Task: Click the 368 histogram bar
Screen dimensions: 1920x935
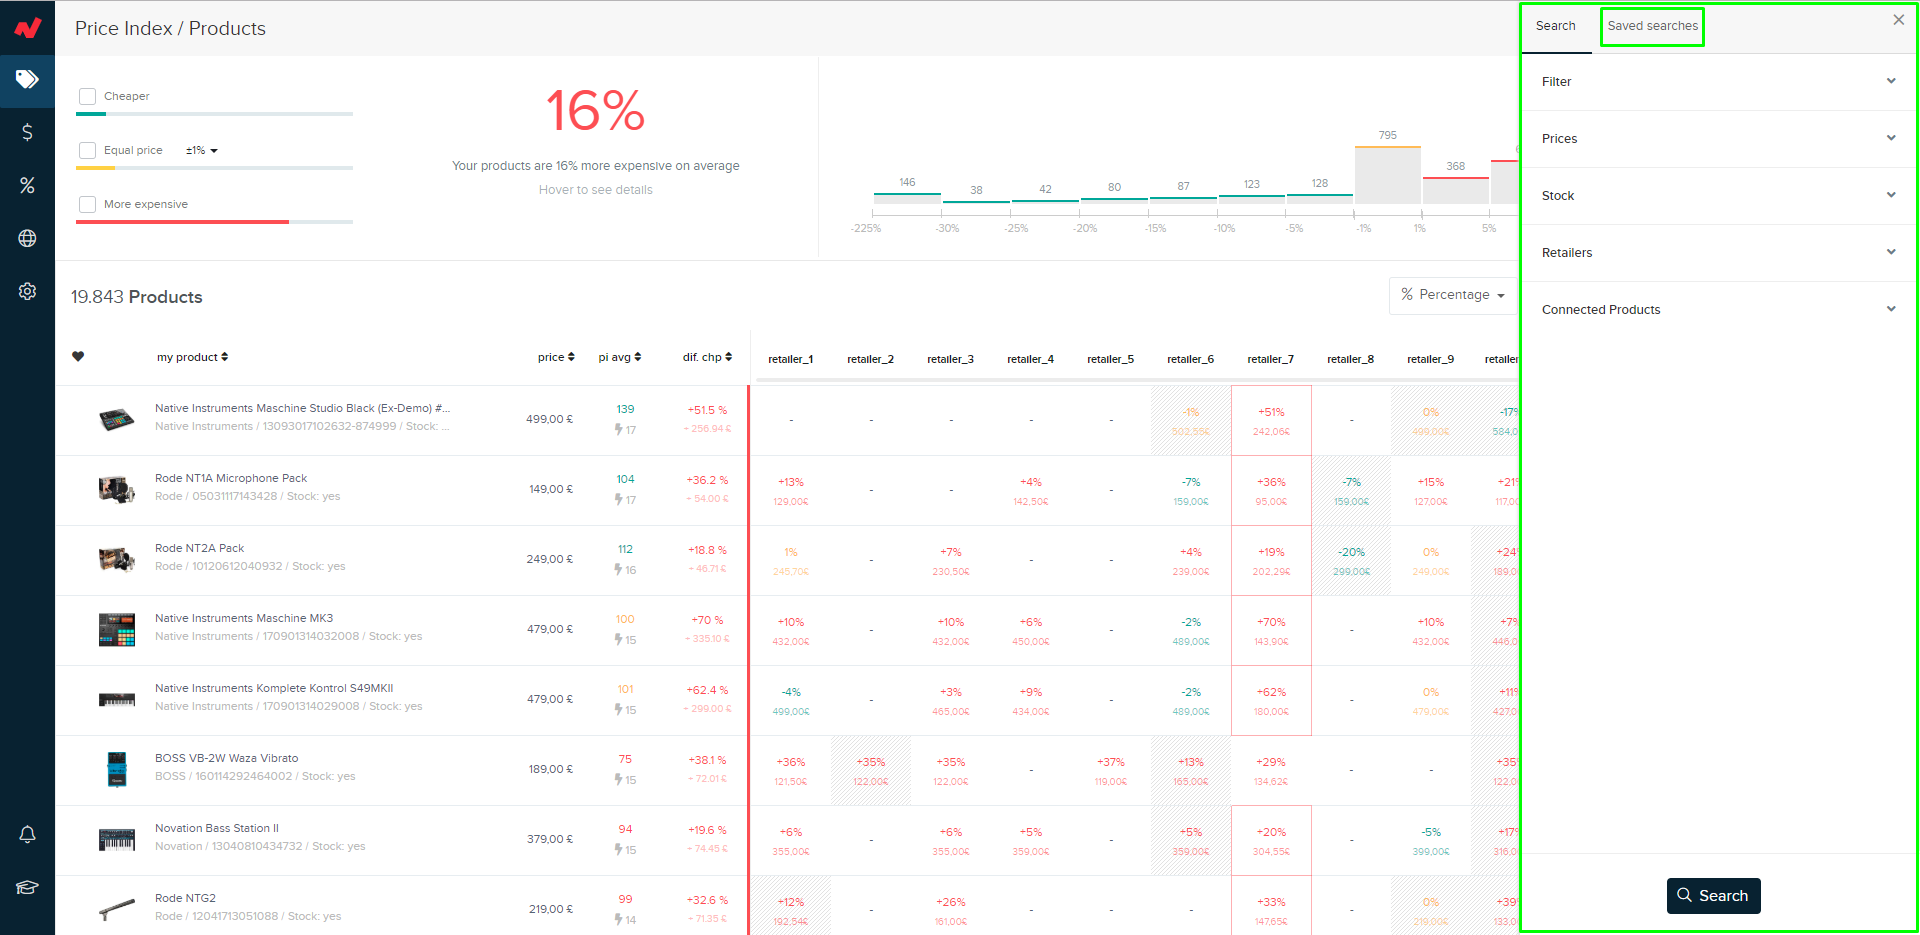Action: [1456, 191]
